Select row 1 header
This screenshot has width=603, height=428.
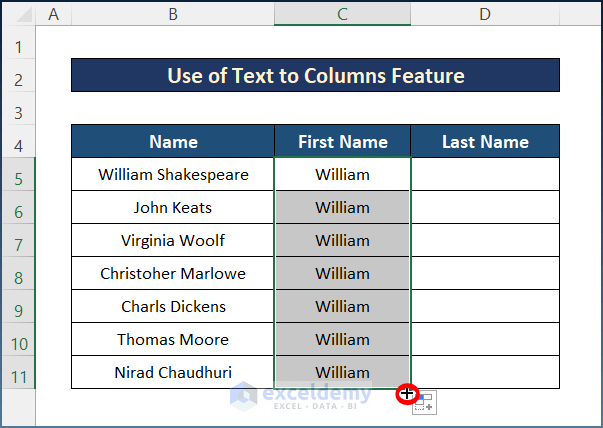coord(18,47)
